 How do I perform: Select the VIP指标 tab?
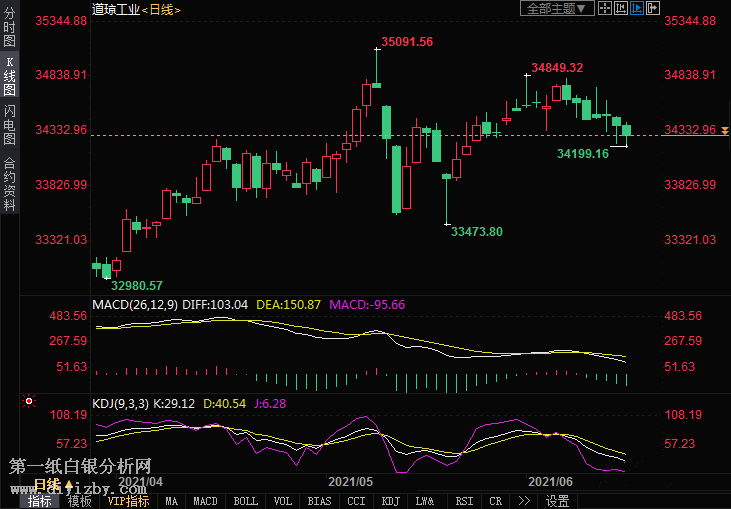pos(128,501)
